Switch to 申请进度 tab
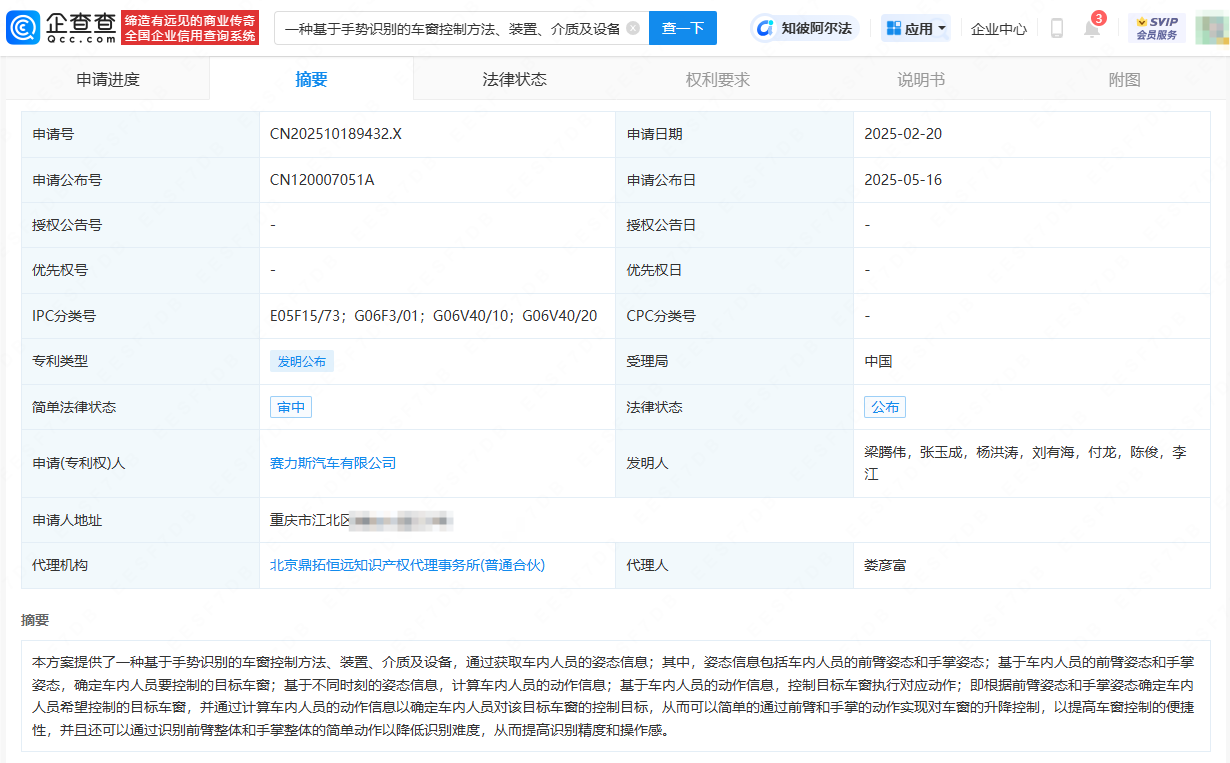 [x=108, y=79]
